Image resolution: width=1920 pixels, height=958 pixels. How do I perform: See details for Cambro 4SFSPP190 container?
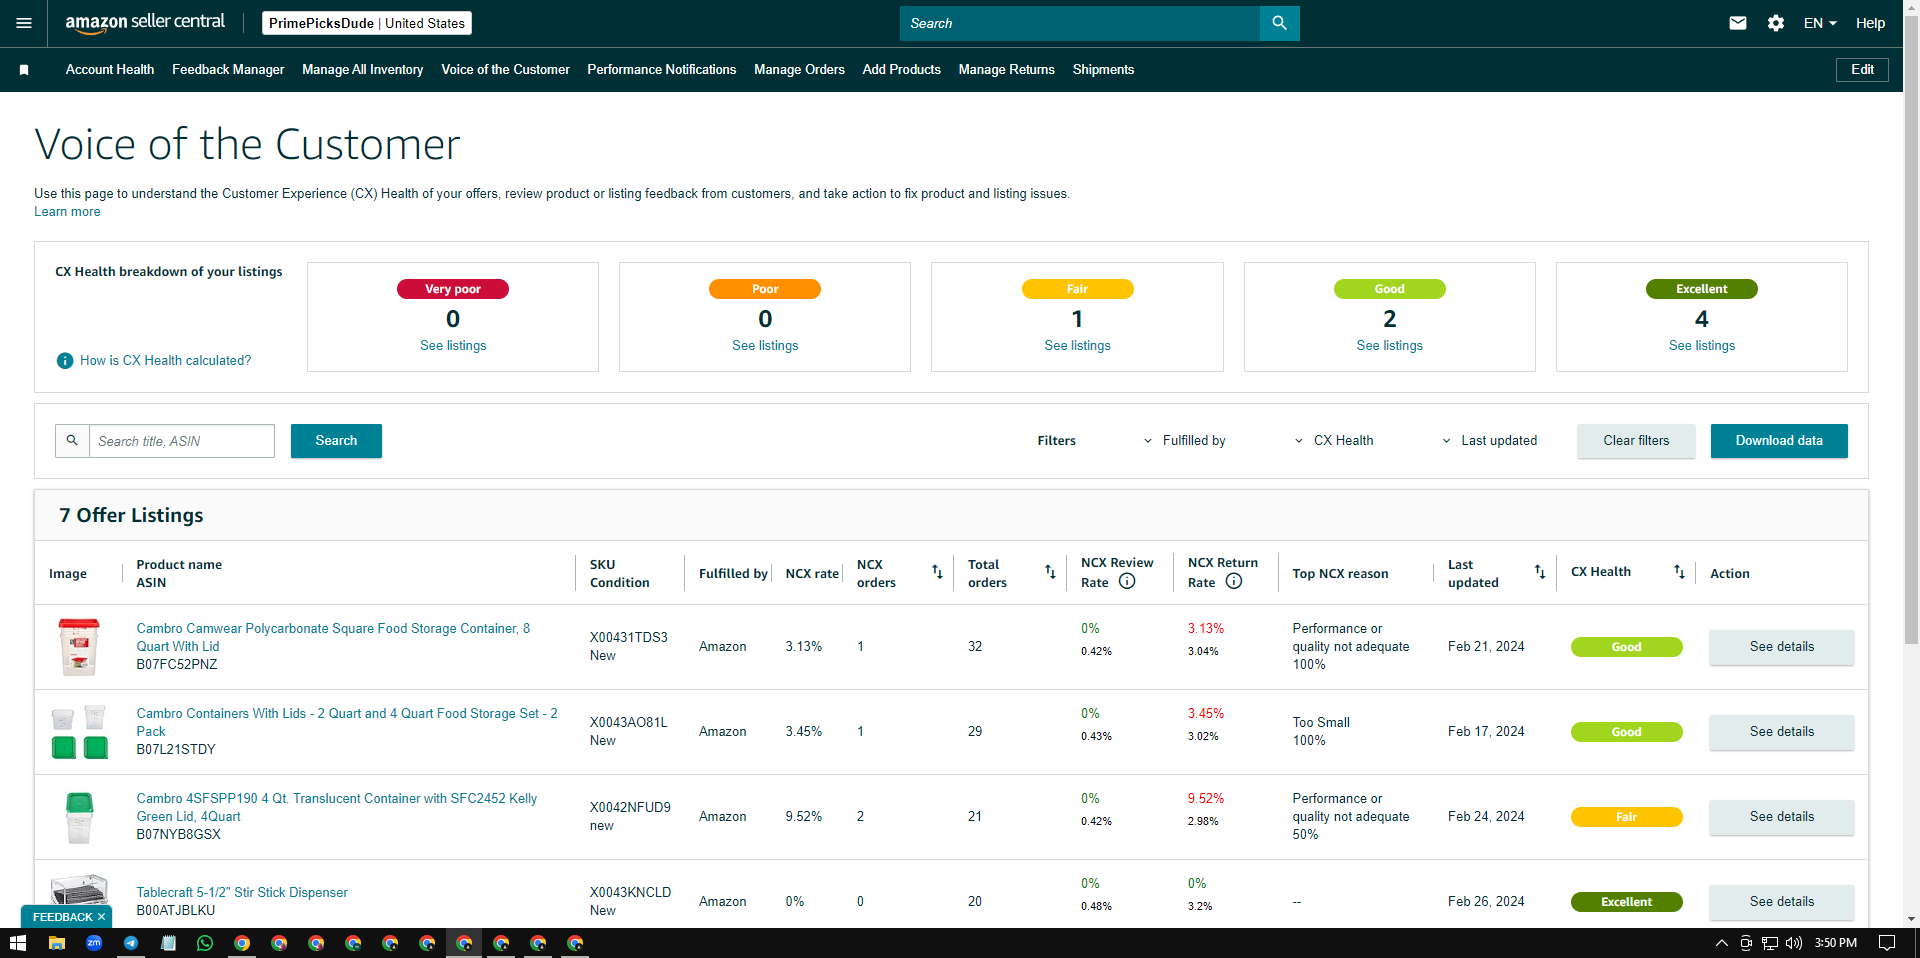(1782, 817)
